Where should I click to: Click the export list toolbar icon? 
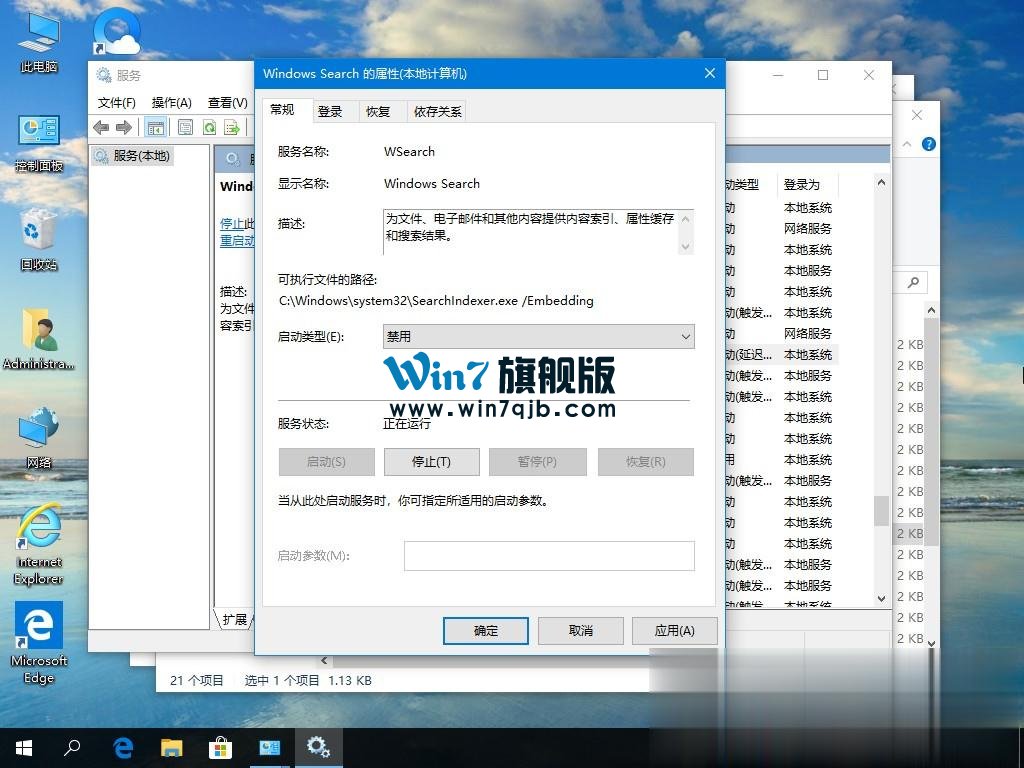click(x=231, y=127)
